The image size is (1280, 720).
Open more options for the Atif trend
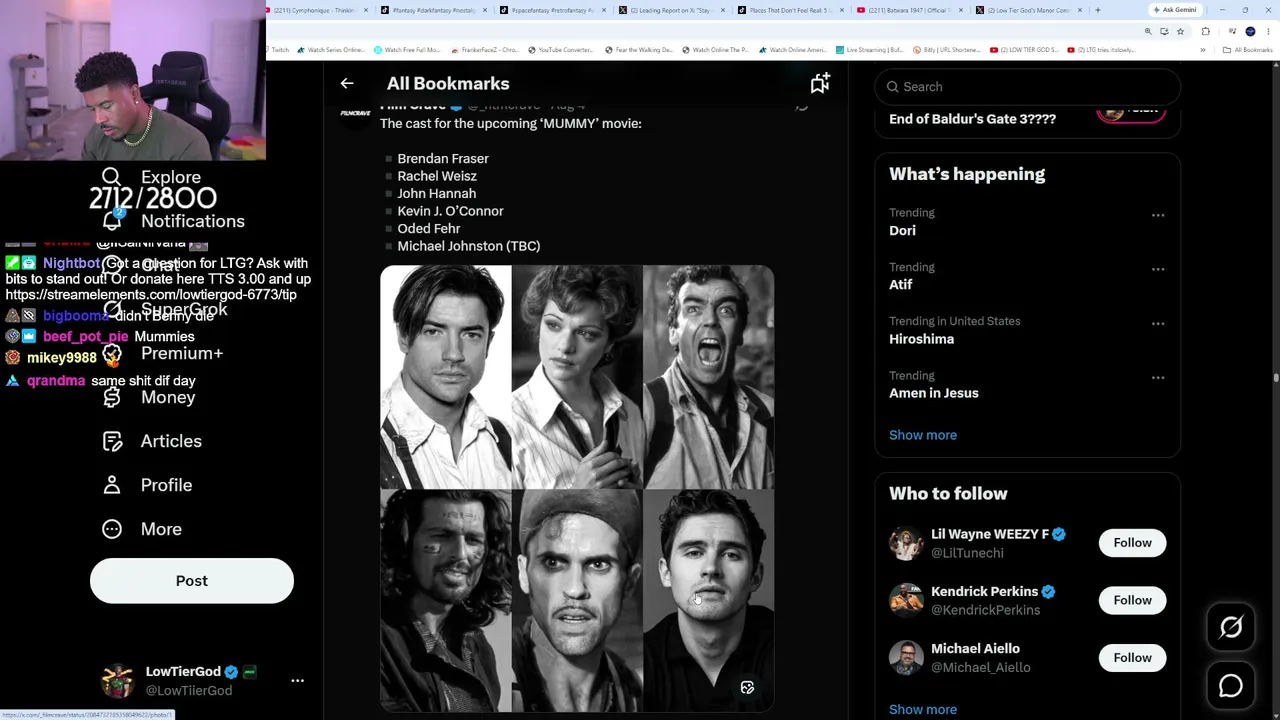coord(1158,269)
